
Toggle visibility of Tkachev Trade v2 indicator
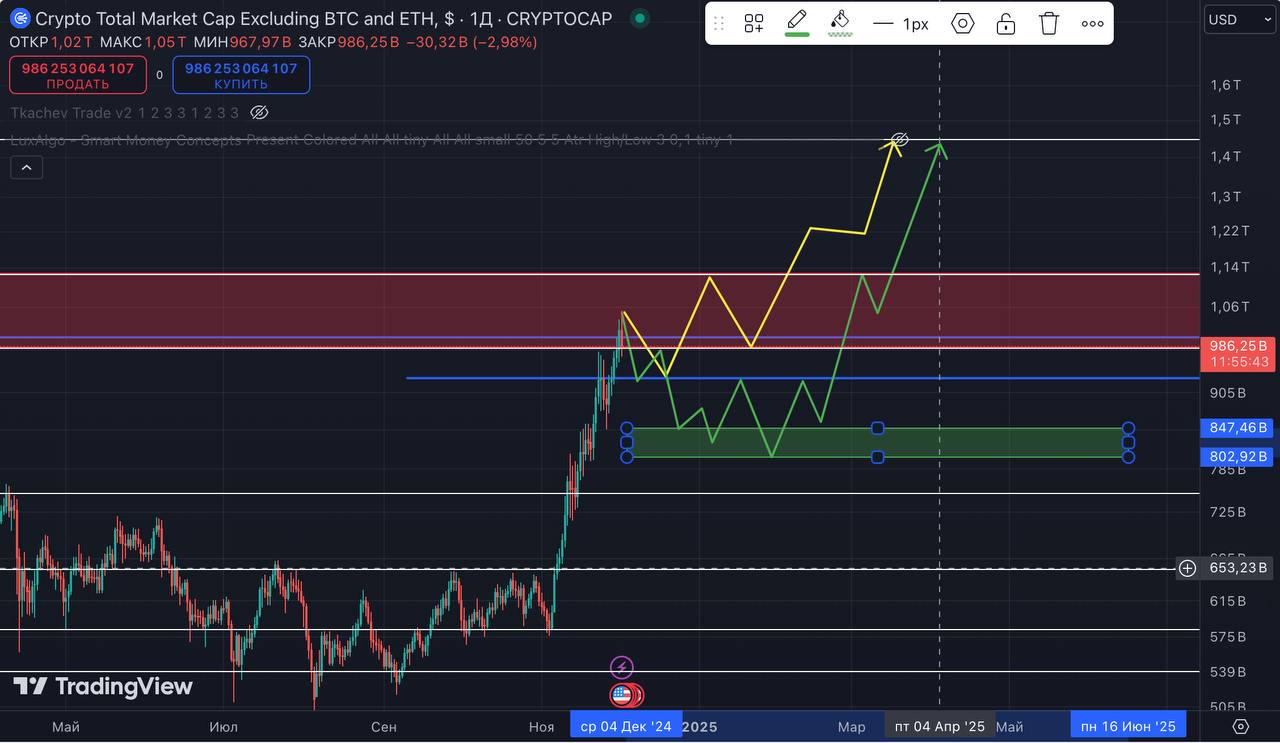[x=259, y=113]
